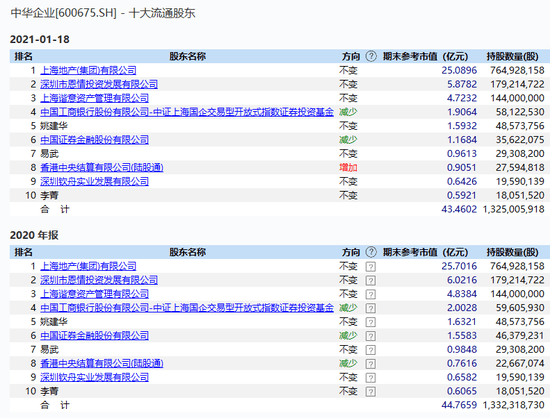
Task: Open 香港中央结算有限公司(陆股通) link in 2021-01-18 table
Action: pos(102,168)
